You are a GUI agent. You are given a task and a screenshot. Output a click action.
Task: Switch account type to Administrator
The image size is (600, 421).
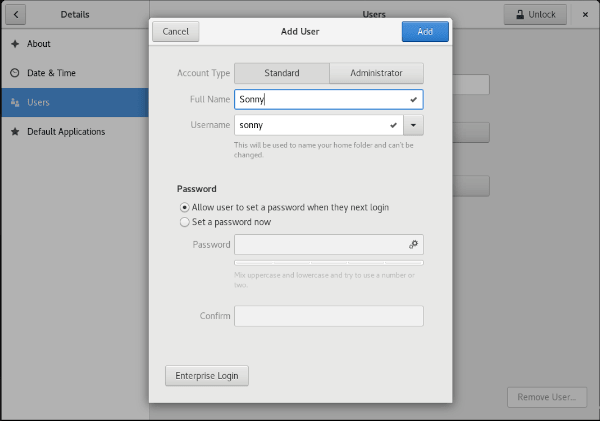[x=376, y=73]
